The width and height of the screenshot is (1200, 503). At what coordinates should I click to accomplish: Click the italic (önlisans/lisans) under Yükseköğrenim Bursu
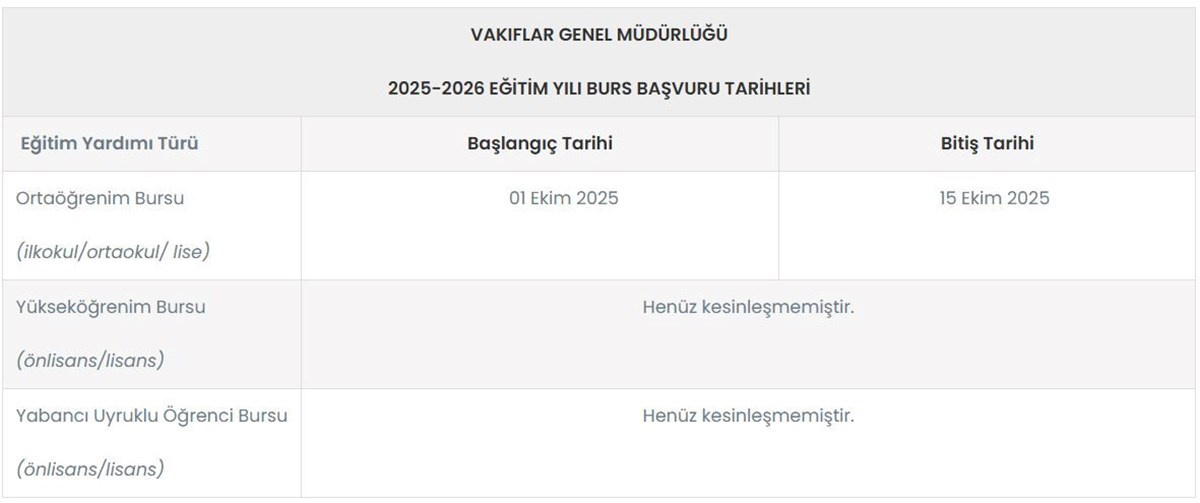[90, 361]
